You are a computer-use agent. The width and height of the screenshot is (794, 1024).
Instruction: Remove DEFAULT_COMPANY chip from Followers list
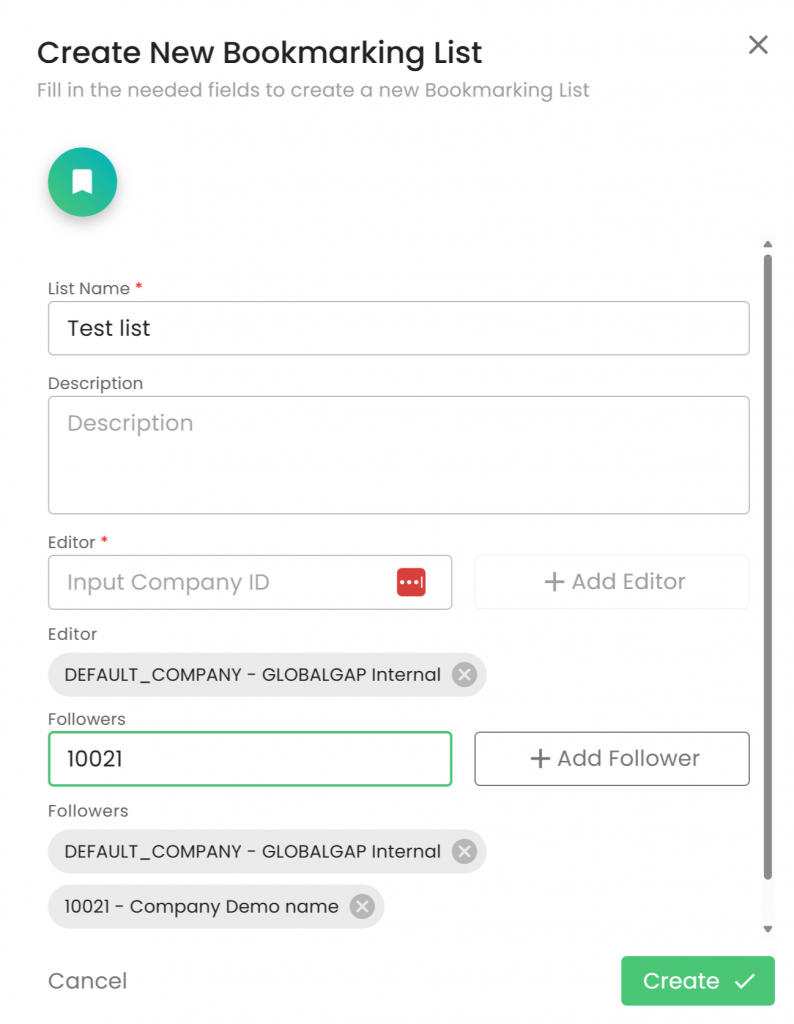point(464,852)
